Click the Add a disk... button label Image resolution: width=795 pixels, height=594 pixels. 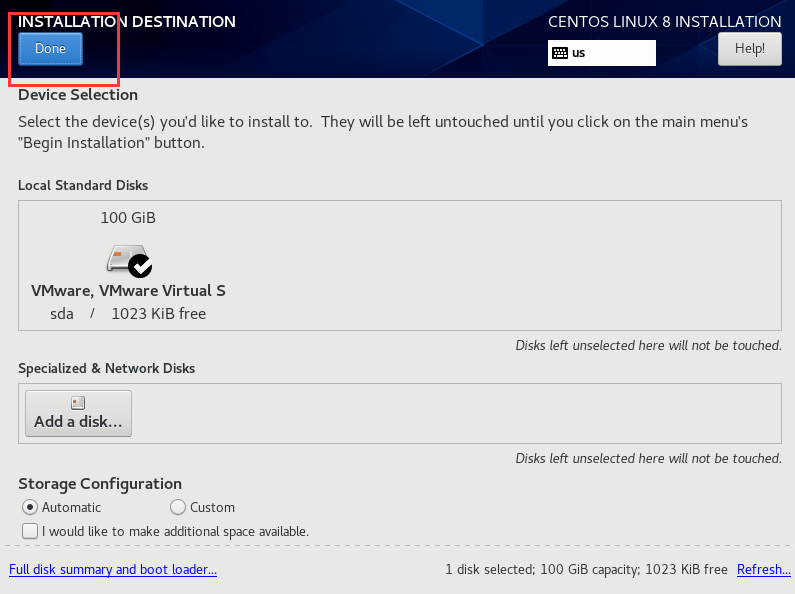pyautogui.click(x=78, y=422)
